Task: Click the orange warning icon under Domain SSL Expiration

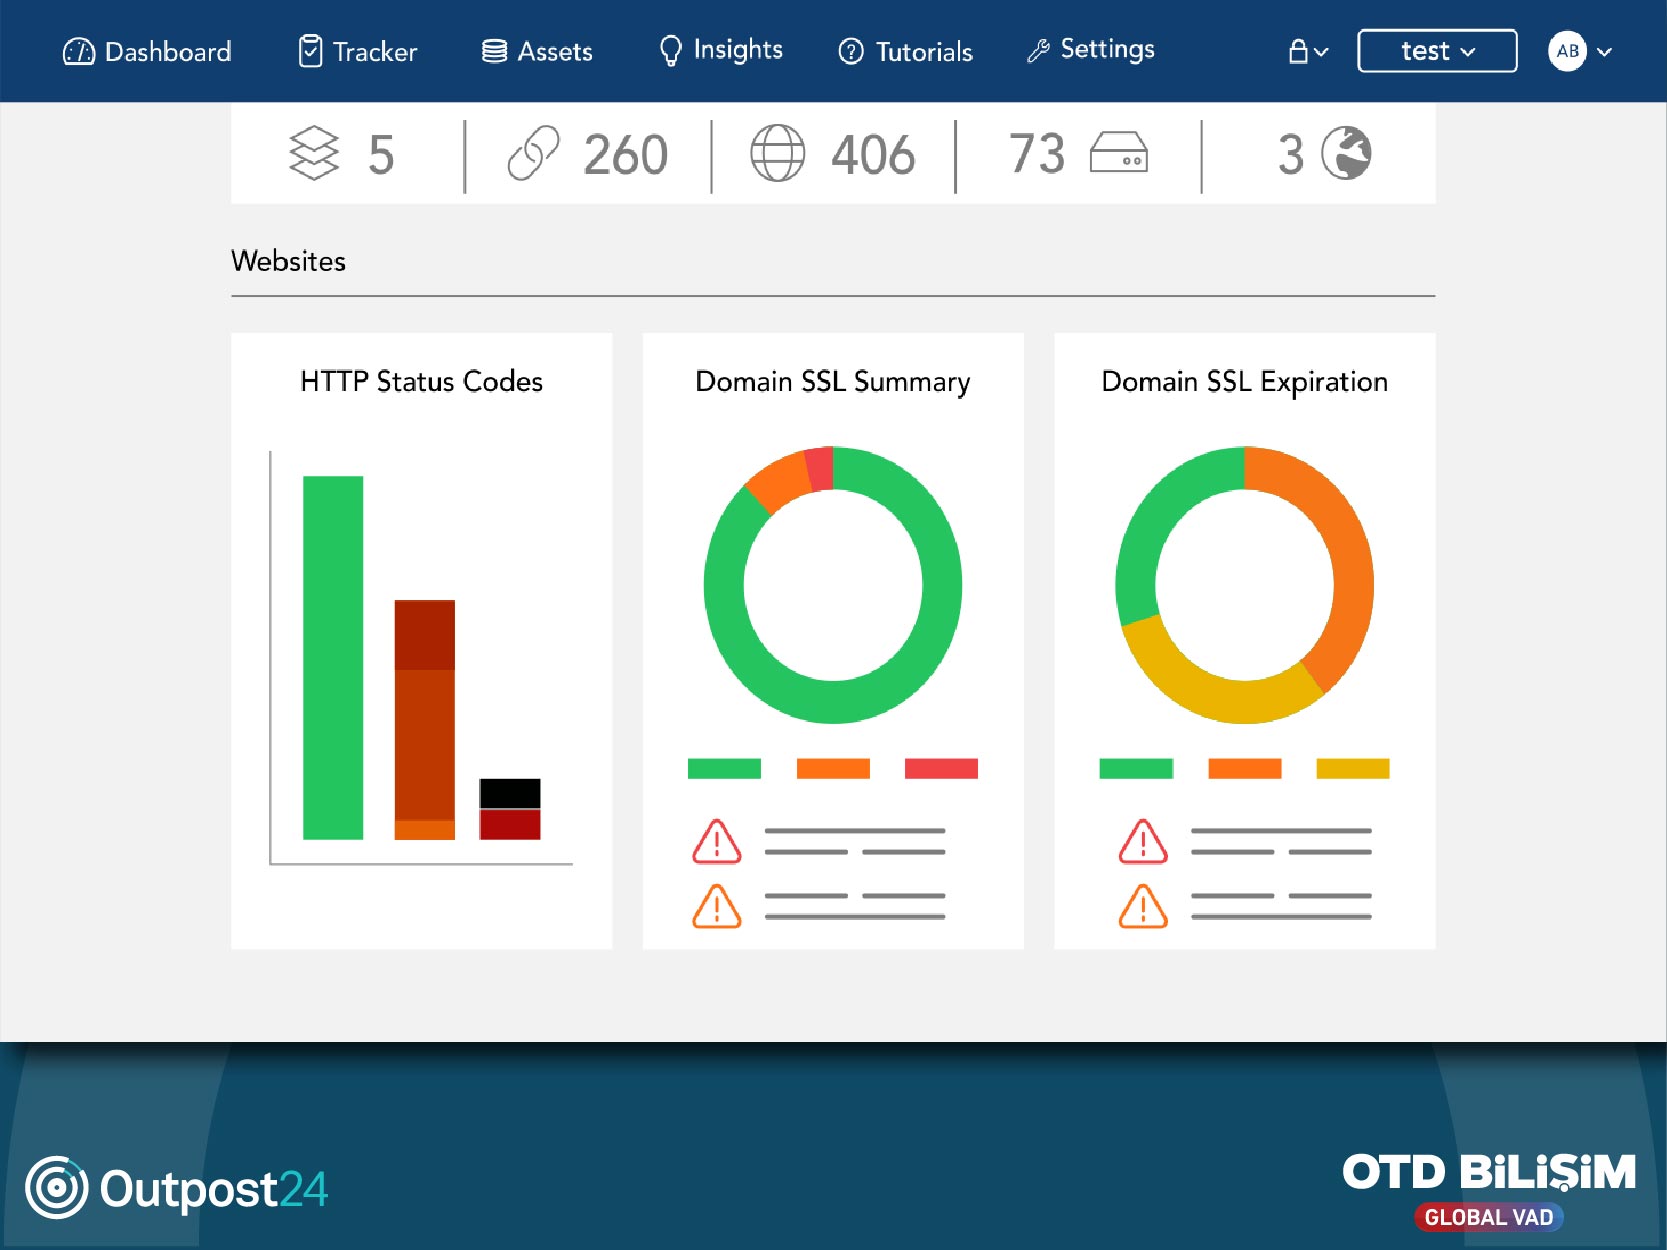Action: pos(1143,906)
